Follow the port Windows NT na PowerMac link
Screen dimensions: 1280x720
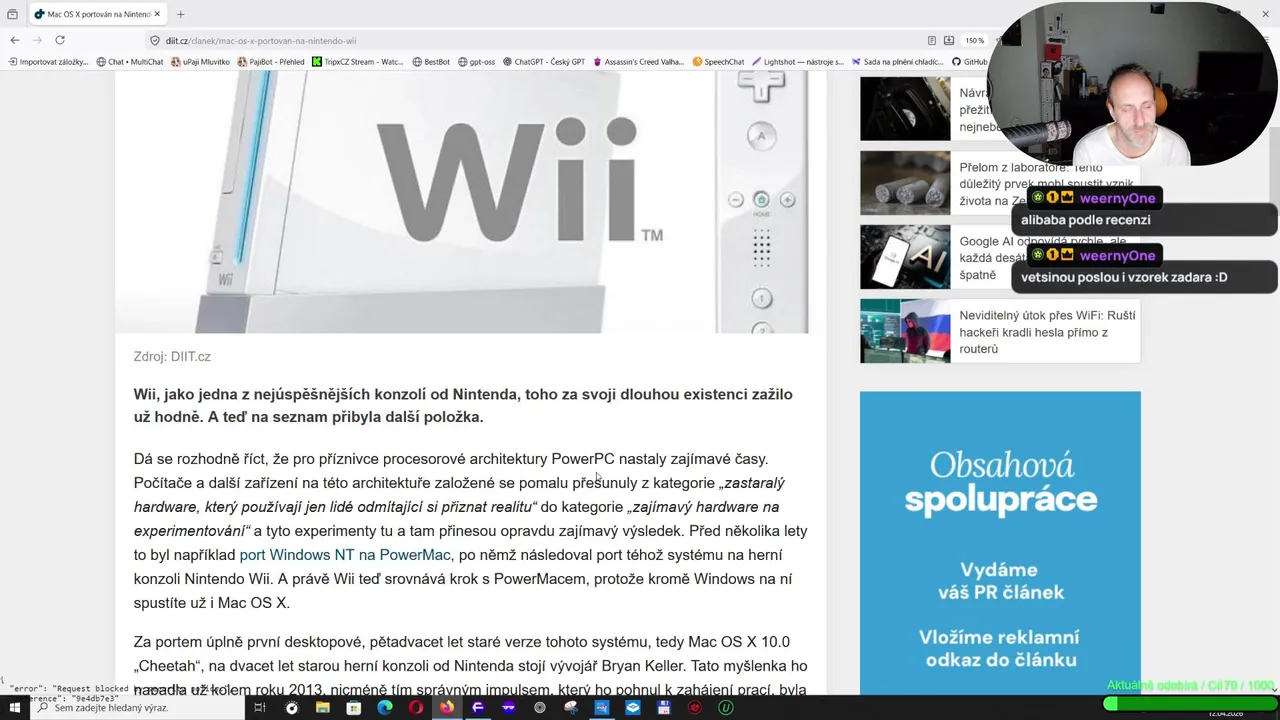345,555
